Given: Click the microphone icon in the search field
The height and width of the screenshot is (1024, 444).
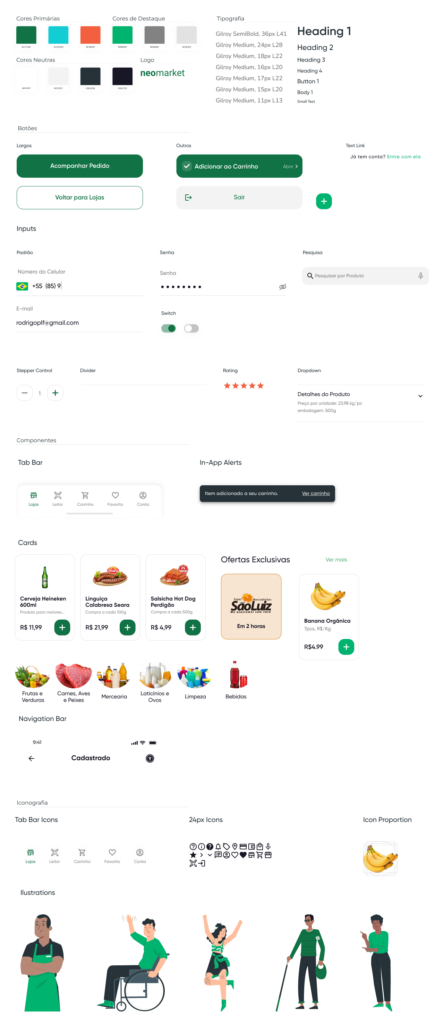Looking at the screenshot, I should [x=421, y=276].
